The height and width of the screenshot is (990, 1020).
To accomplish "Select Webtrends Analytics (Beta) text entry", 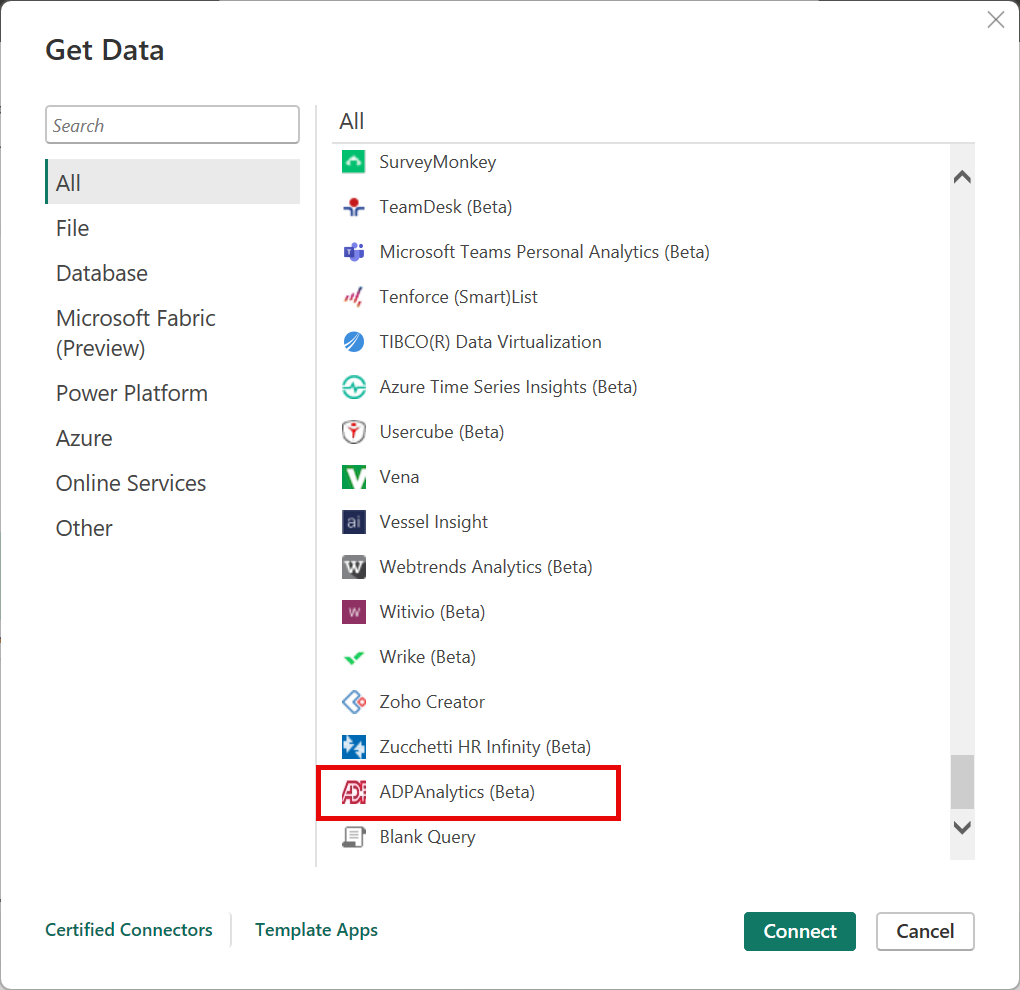I will pos(486,567).
